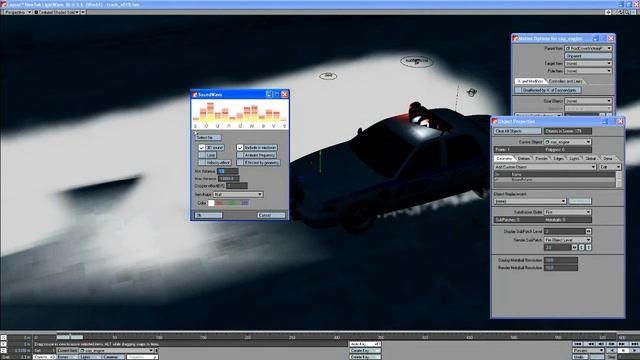The height and width of the screenshot is (360, 640).
Task: Open the Subdivision Order dropdown
Action: [568, 212]
